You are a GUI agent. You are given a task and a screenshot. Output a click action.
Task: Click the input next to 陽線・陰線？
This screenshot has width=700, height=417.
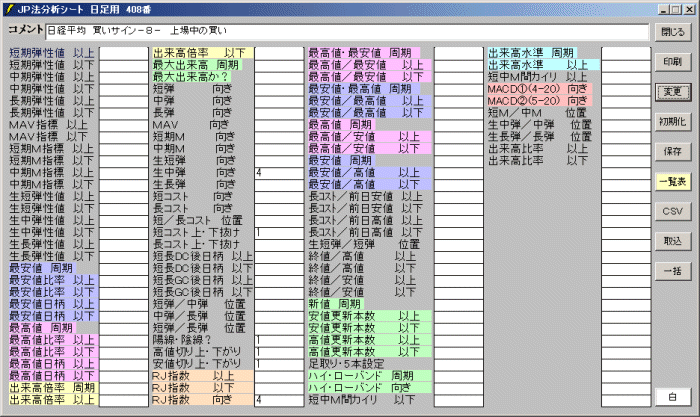click(x=278, y=339)
